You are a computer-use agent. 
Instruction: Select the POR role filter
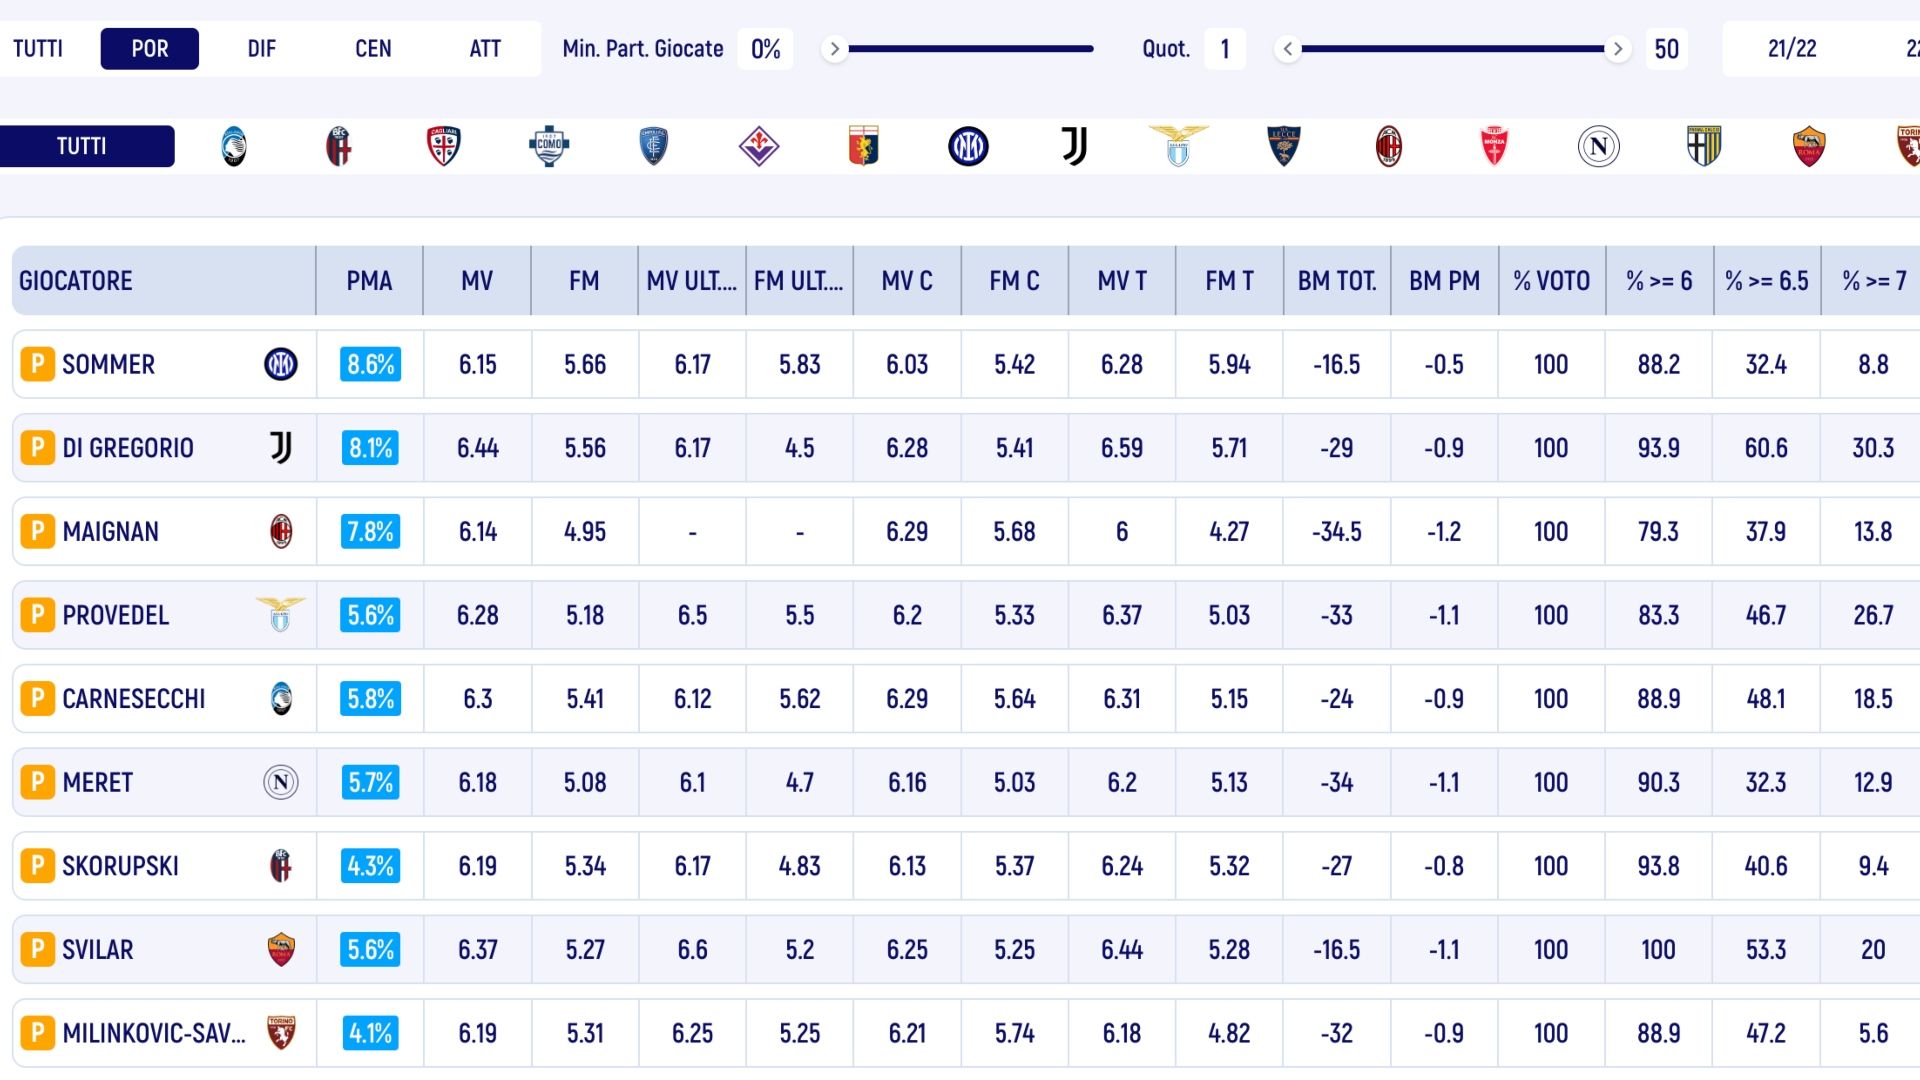150,49
